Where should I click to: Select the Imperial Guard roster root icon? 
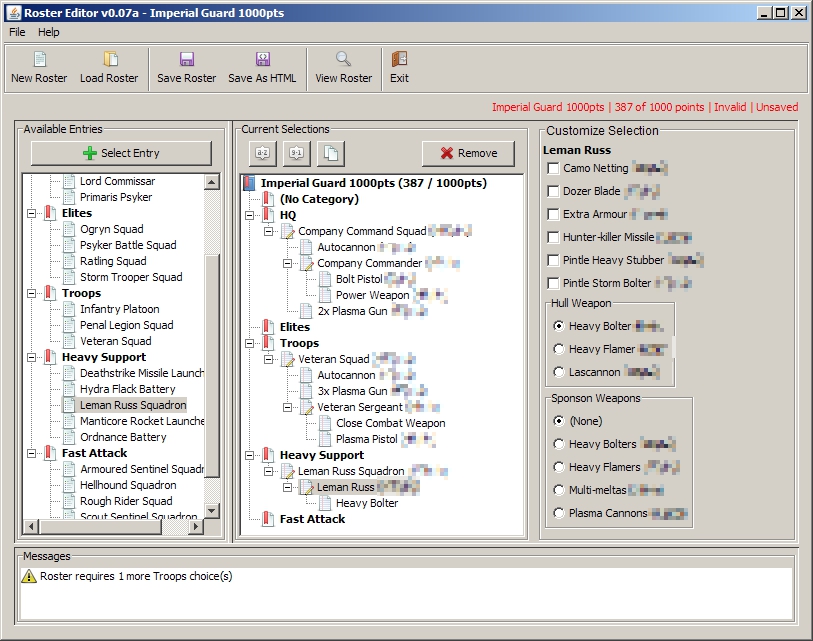coord(250,183)
